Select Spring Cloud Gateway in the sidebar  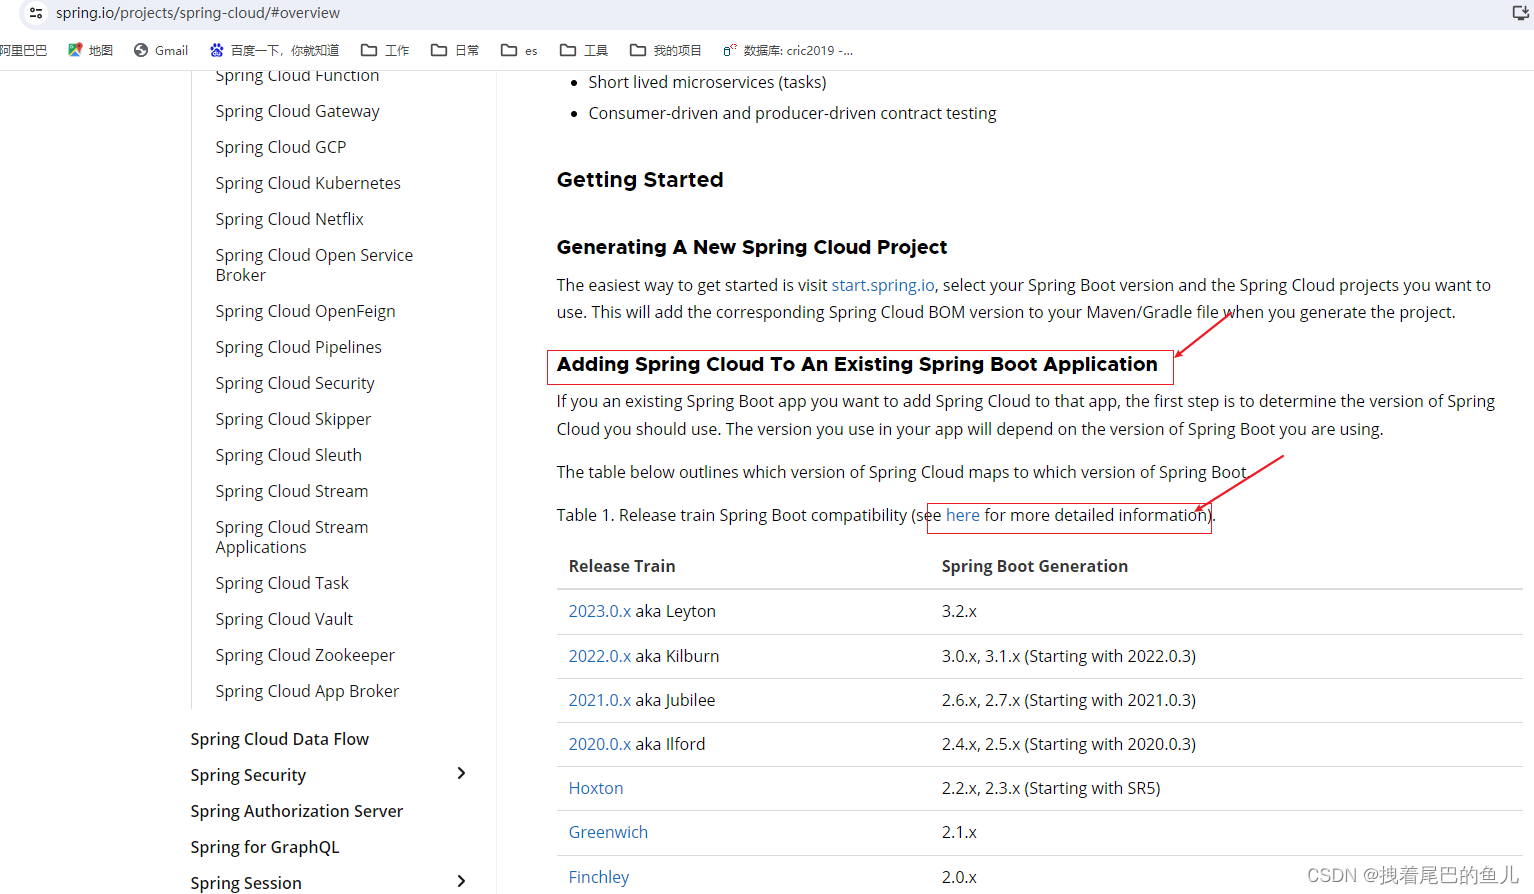(x=297, y=111)
